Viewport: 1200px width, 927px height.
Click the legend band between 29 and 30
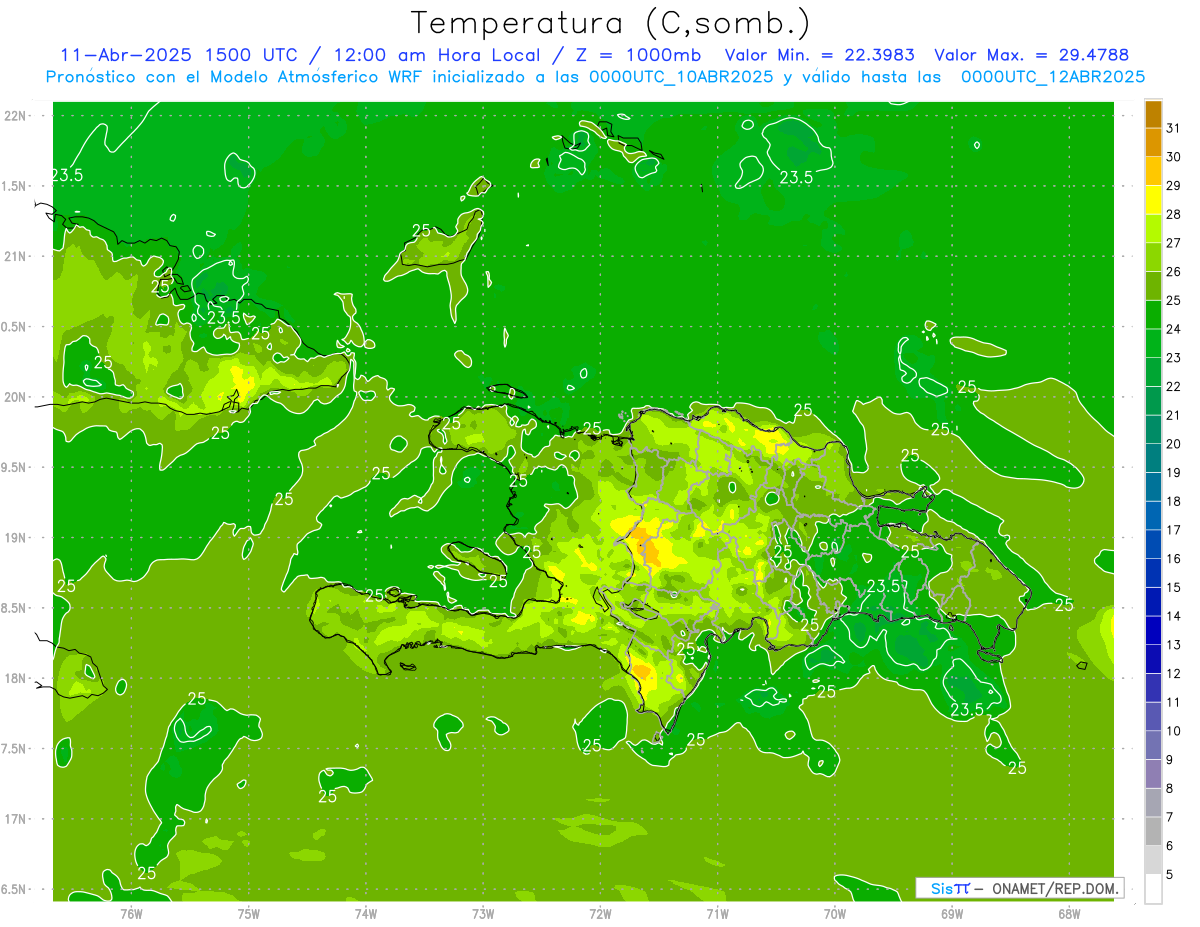tap(1153, 171)
